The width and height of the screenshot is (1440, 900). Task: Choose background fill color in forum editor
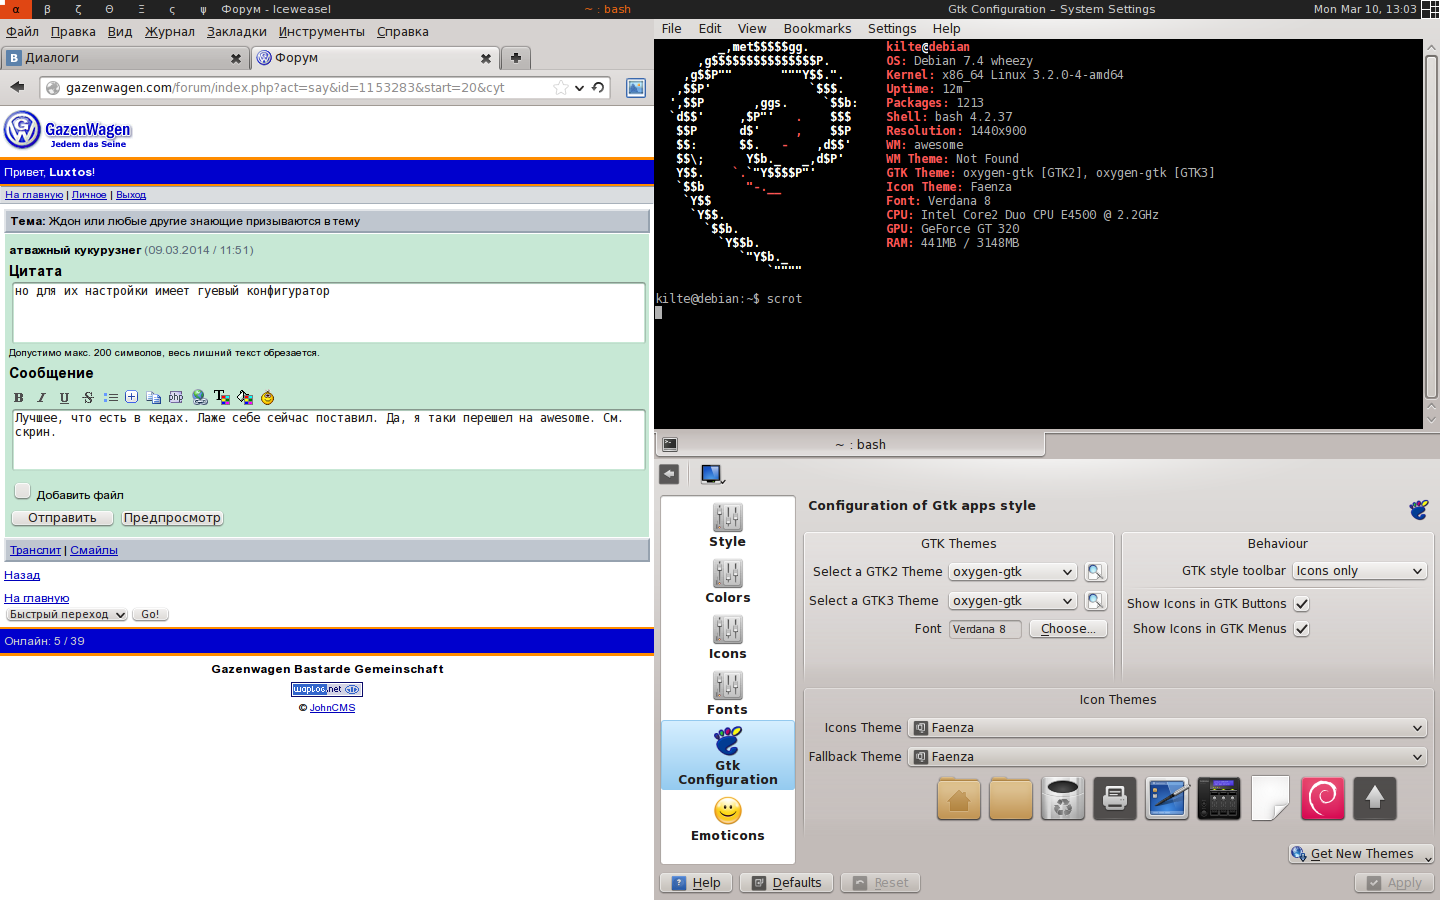245,397
